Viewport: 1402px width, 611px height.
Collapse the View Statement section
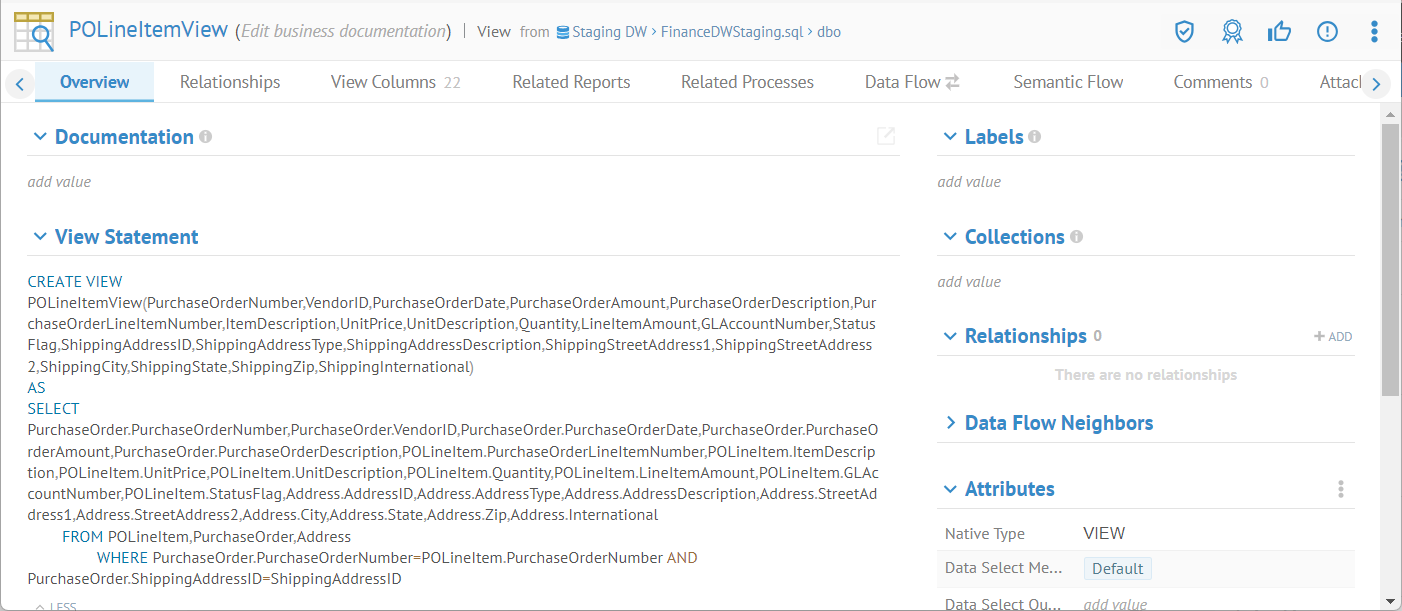click(40, 237)
